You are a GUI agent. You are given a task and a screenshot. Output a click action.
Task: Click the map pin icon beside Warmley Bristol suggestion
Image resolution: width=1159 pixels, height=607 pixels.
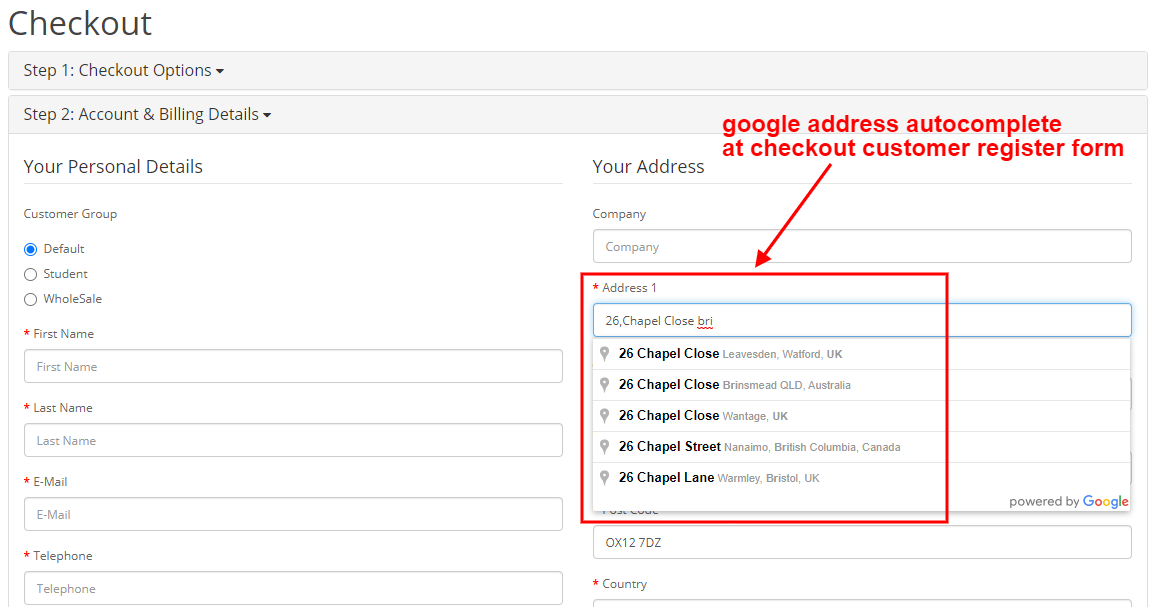604,477
